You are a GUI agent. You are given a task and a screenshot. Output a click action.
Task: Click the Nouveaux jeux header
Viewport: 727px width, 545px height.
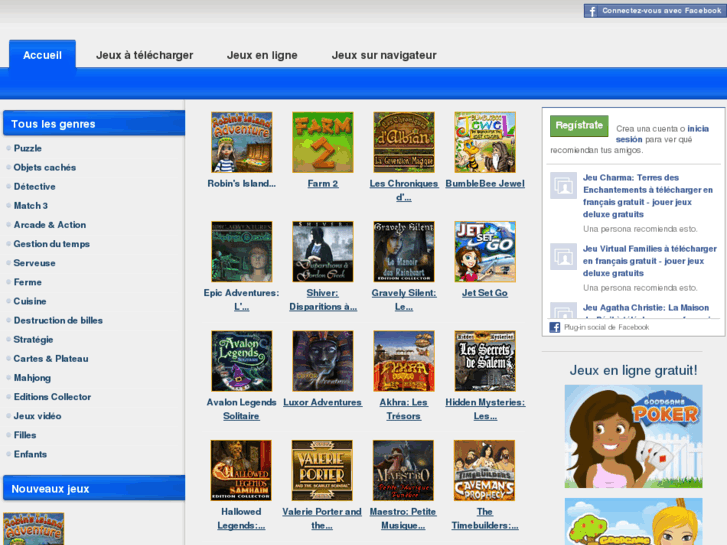point(94,488)
